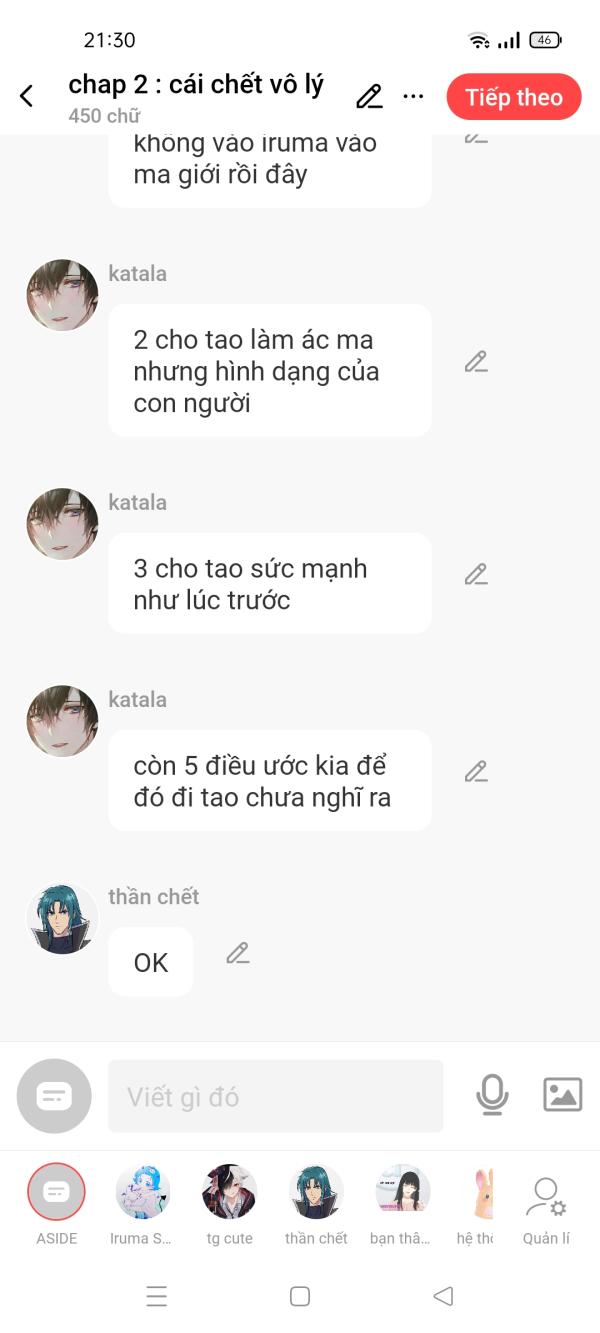The image size is (600, 1333).
Task: Open the three-dot more options menu
Action: click(413, 96)
